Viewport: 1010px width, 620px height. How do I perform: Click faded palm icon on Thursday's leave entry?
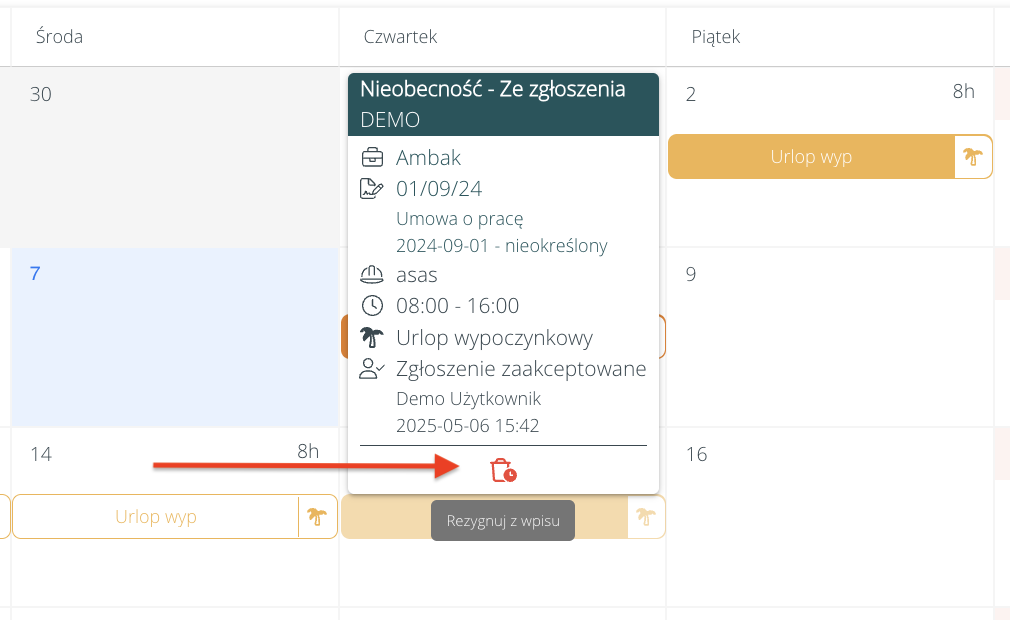pos(646,517)
